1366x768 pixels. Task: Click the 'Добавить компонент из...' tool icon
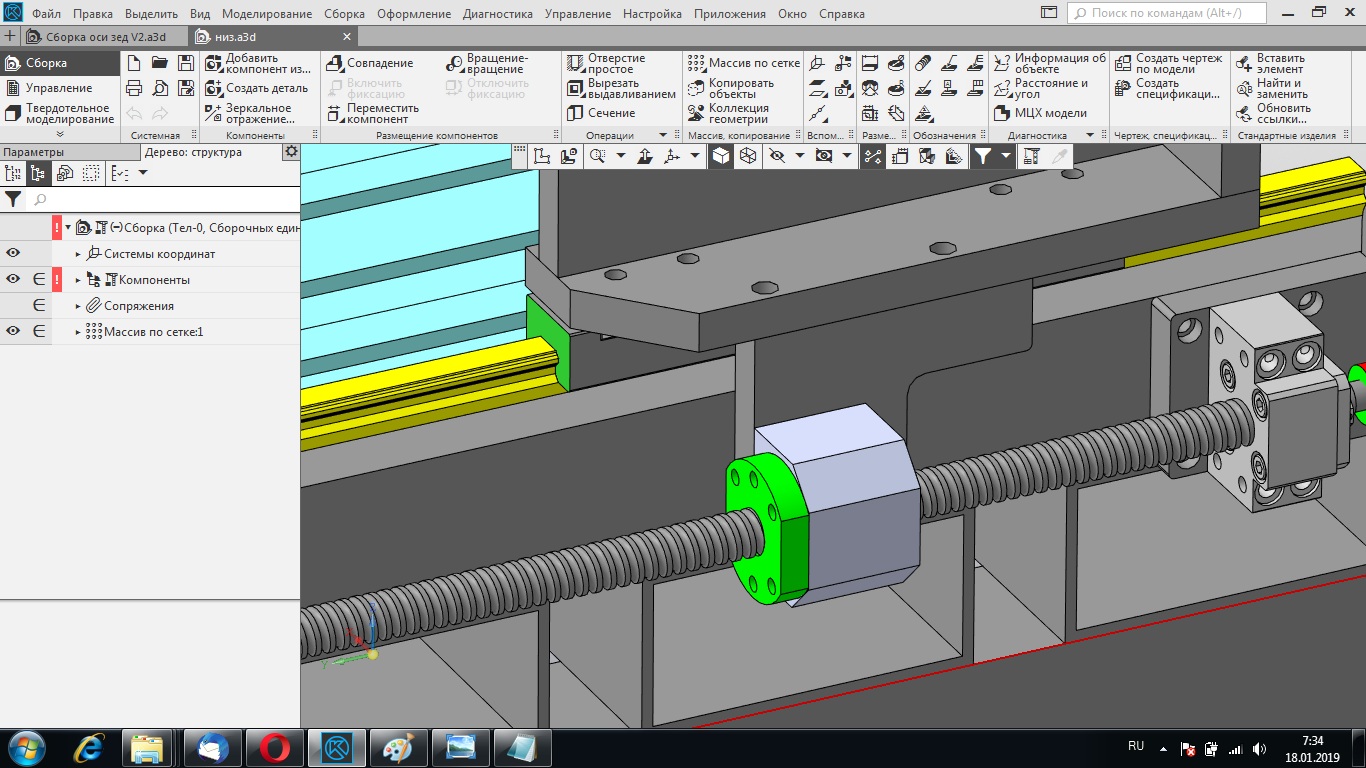(x=213, y=63)
